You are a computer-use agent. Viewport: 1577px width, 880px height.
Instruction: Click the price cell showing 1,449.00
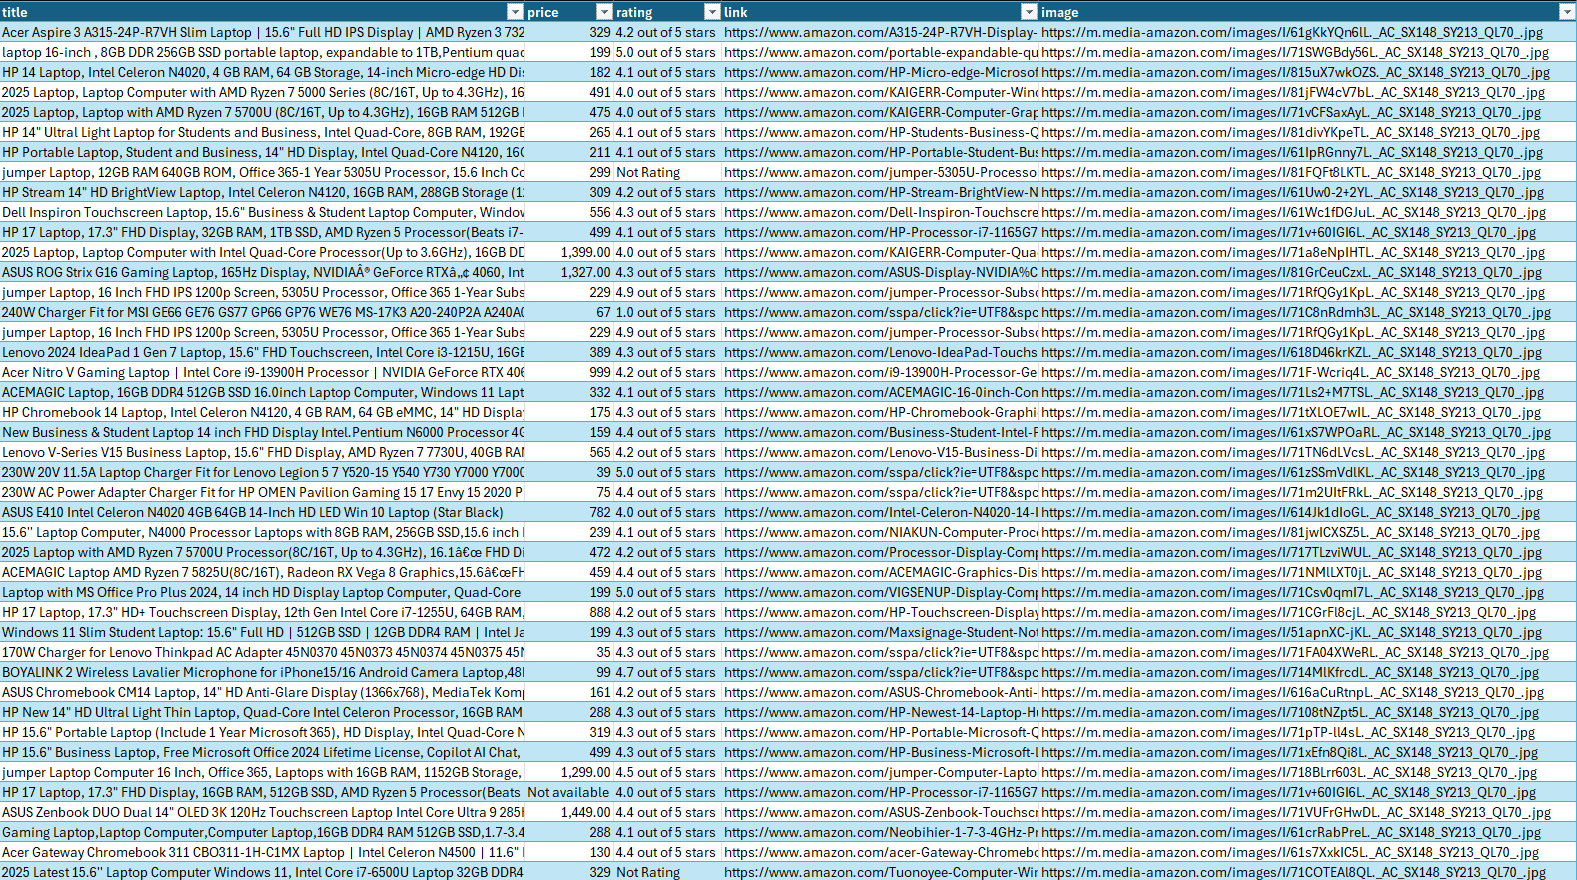pyautogui.click(x=569, y=812)
